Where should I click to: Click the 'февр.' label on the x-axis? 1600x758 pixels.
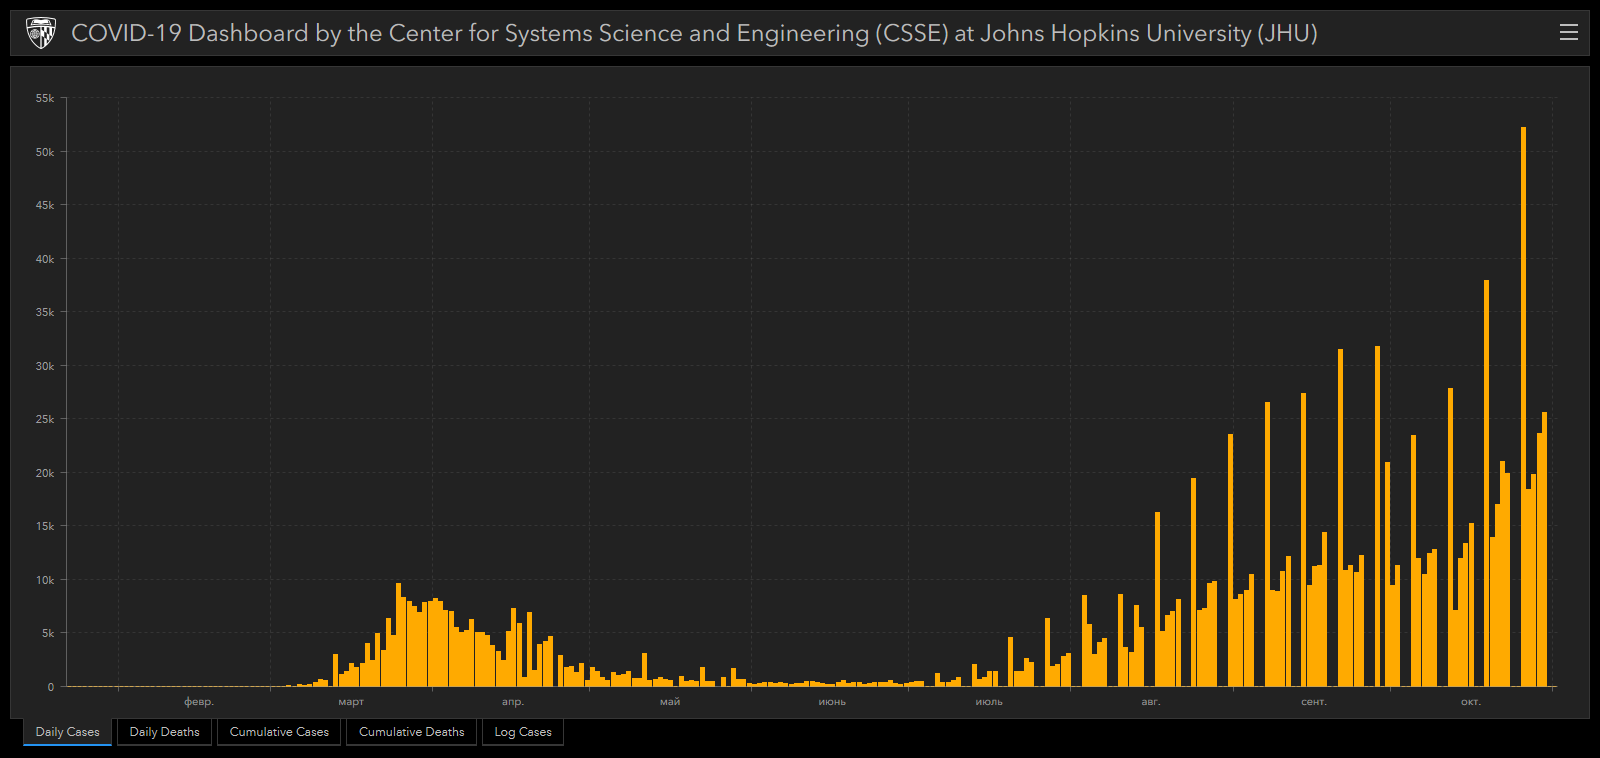[x=199, y=702]
